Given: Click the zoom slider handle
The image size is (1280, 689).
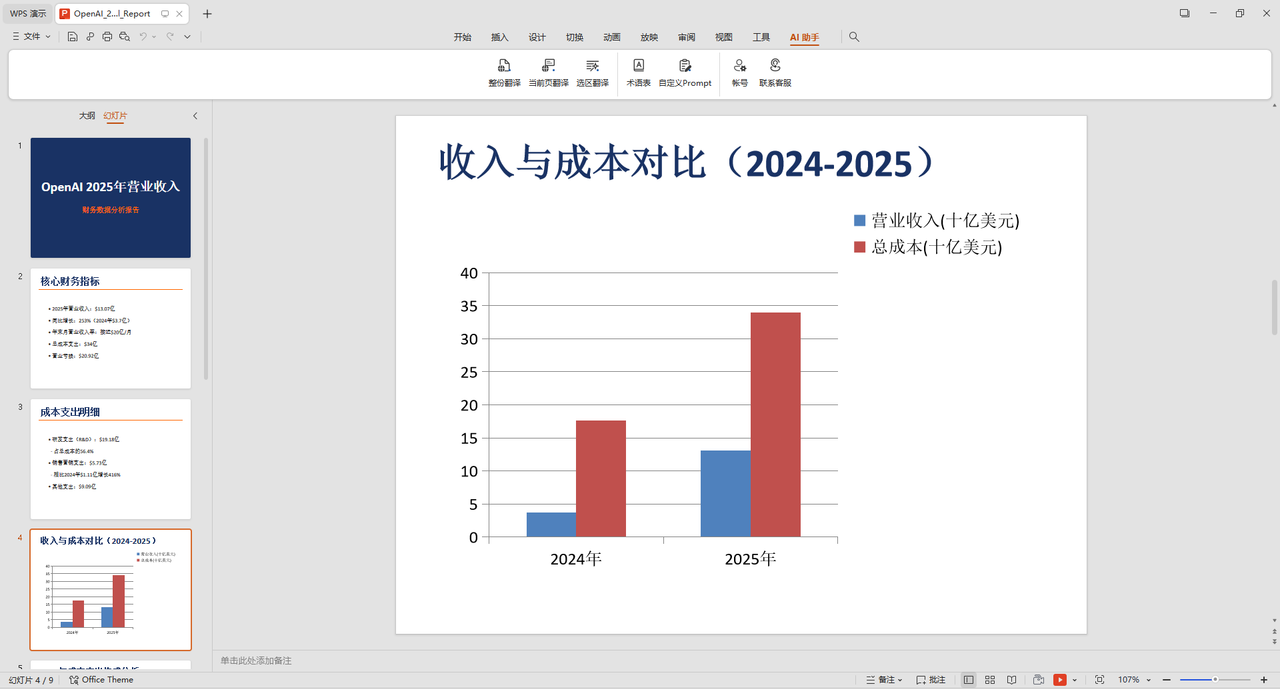Looking at the screenshot, I should 1215,680.
